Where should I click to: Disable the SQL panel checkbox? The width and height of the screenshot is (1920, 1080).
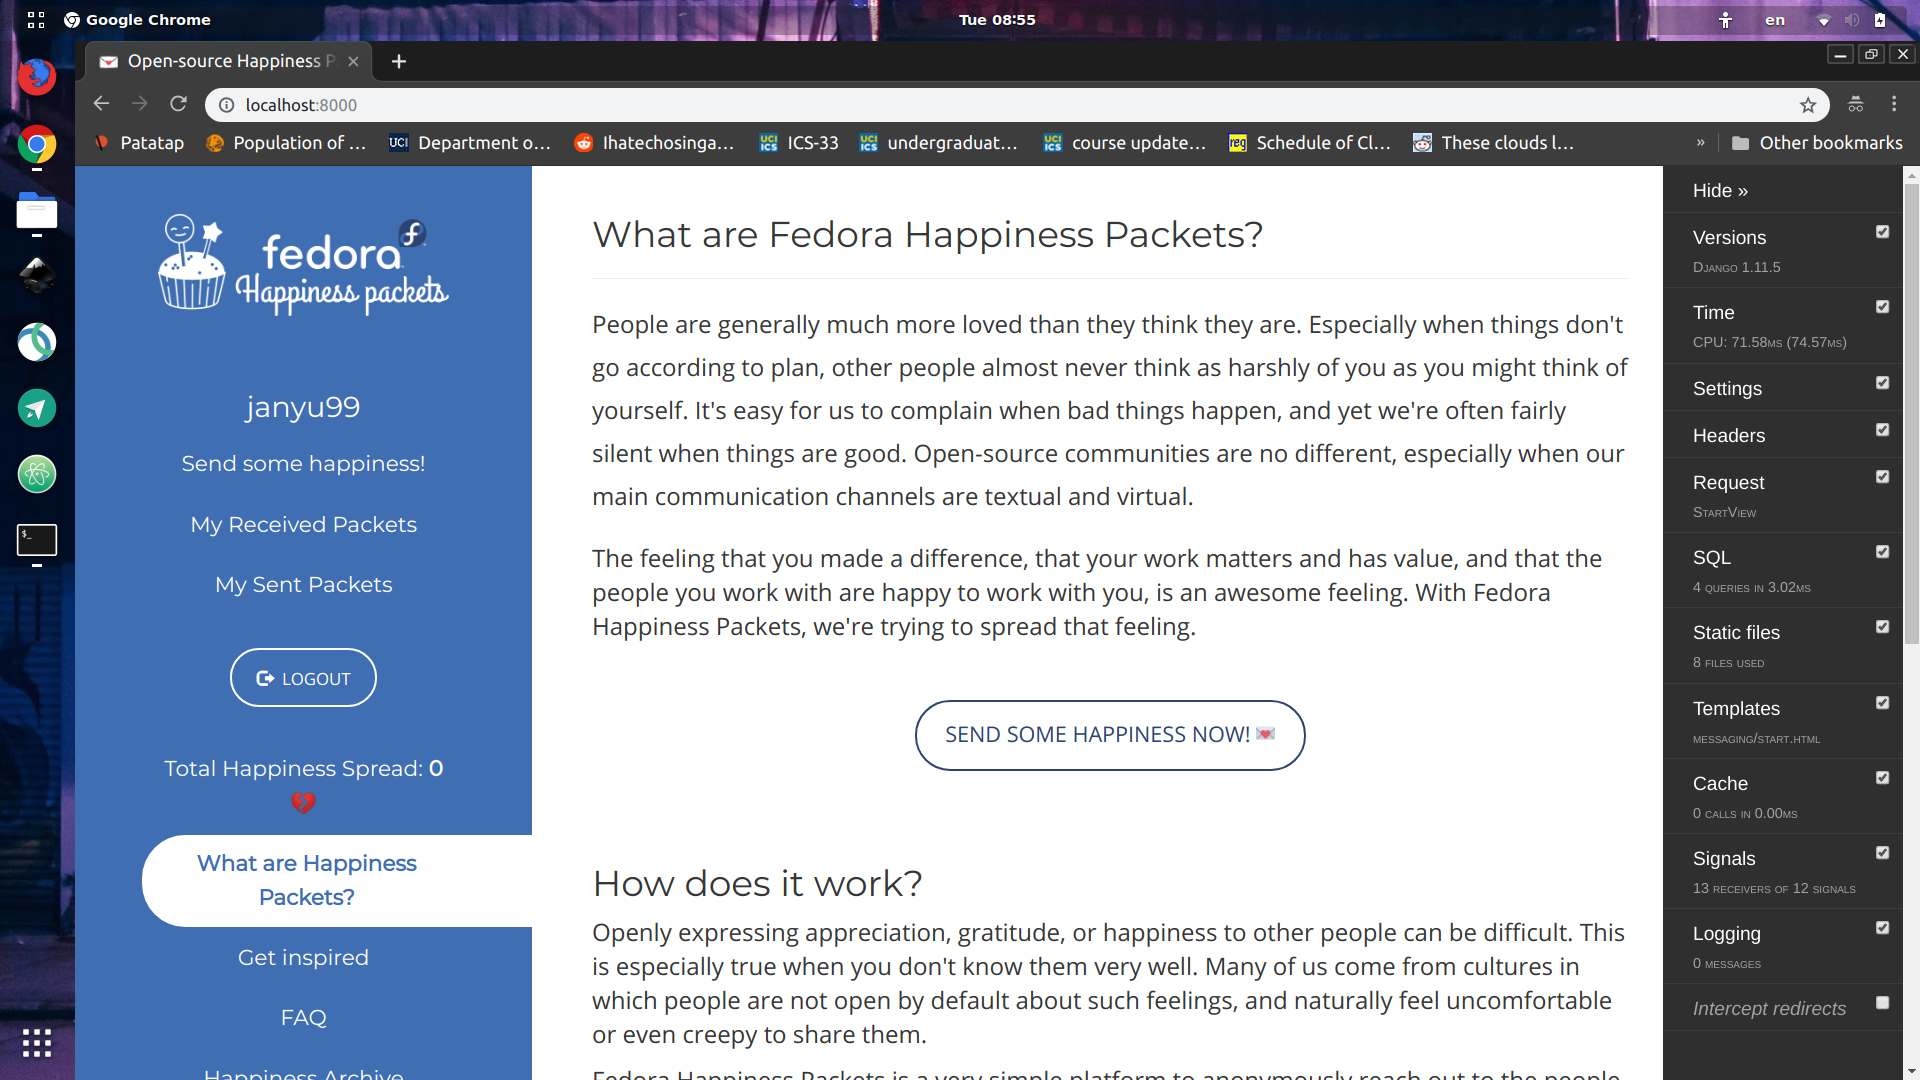click(x=1882, y=552)
